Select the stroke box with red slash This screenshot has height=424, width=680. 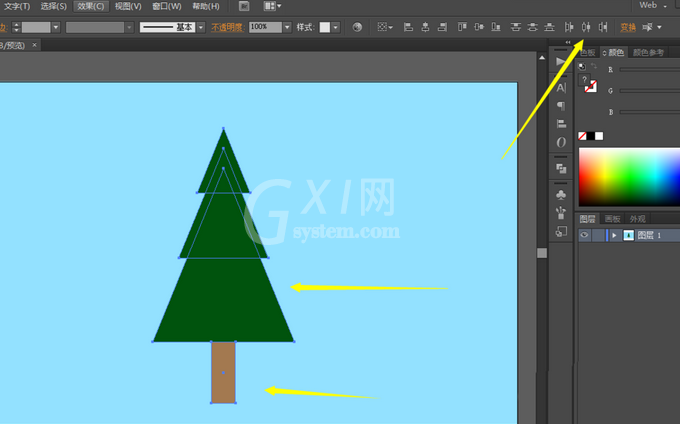[x=591, y=87]
